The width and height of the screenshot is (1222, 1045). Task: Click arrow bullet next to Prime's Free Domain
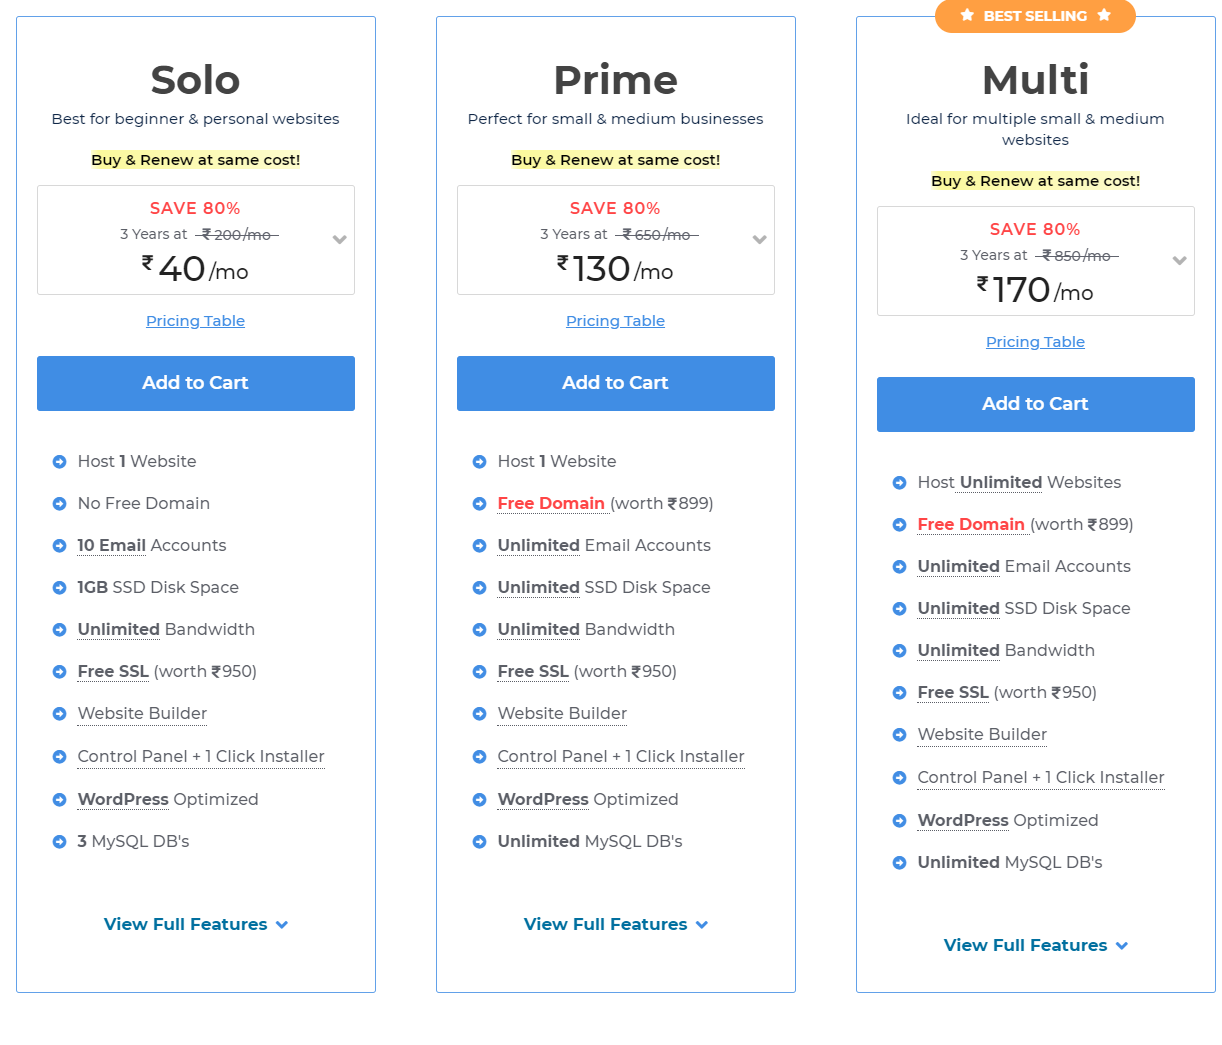pyautogui.click(x=479, y=504)
